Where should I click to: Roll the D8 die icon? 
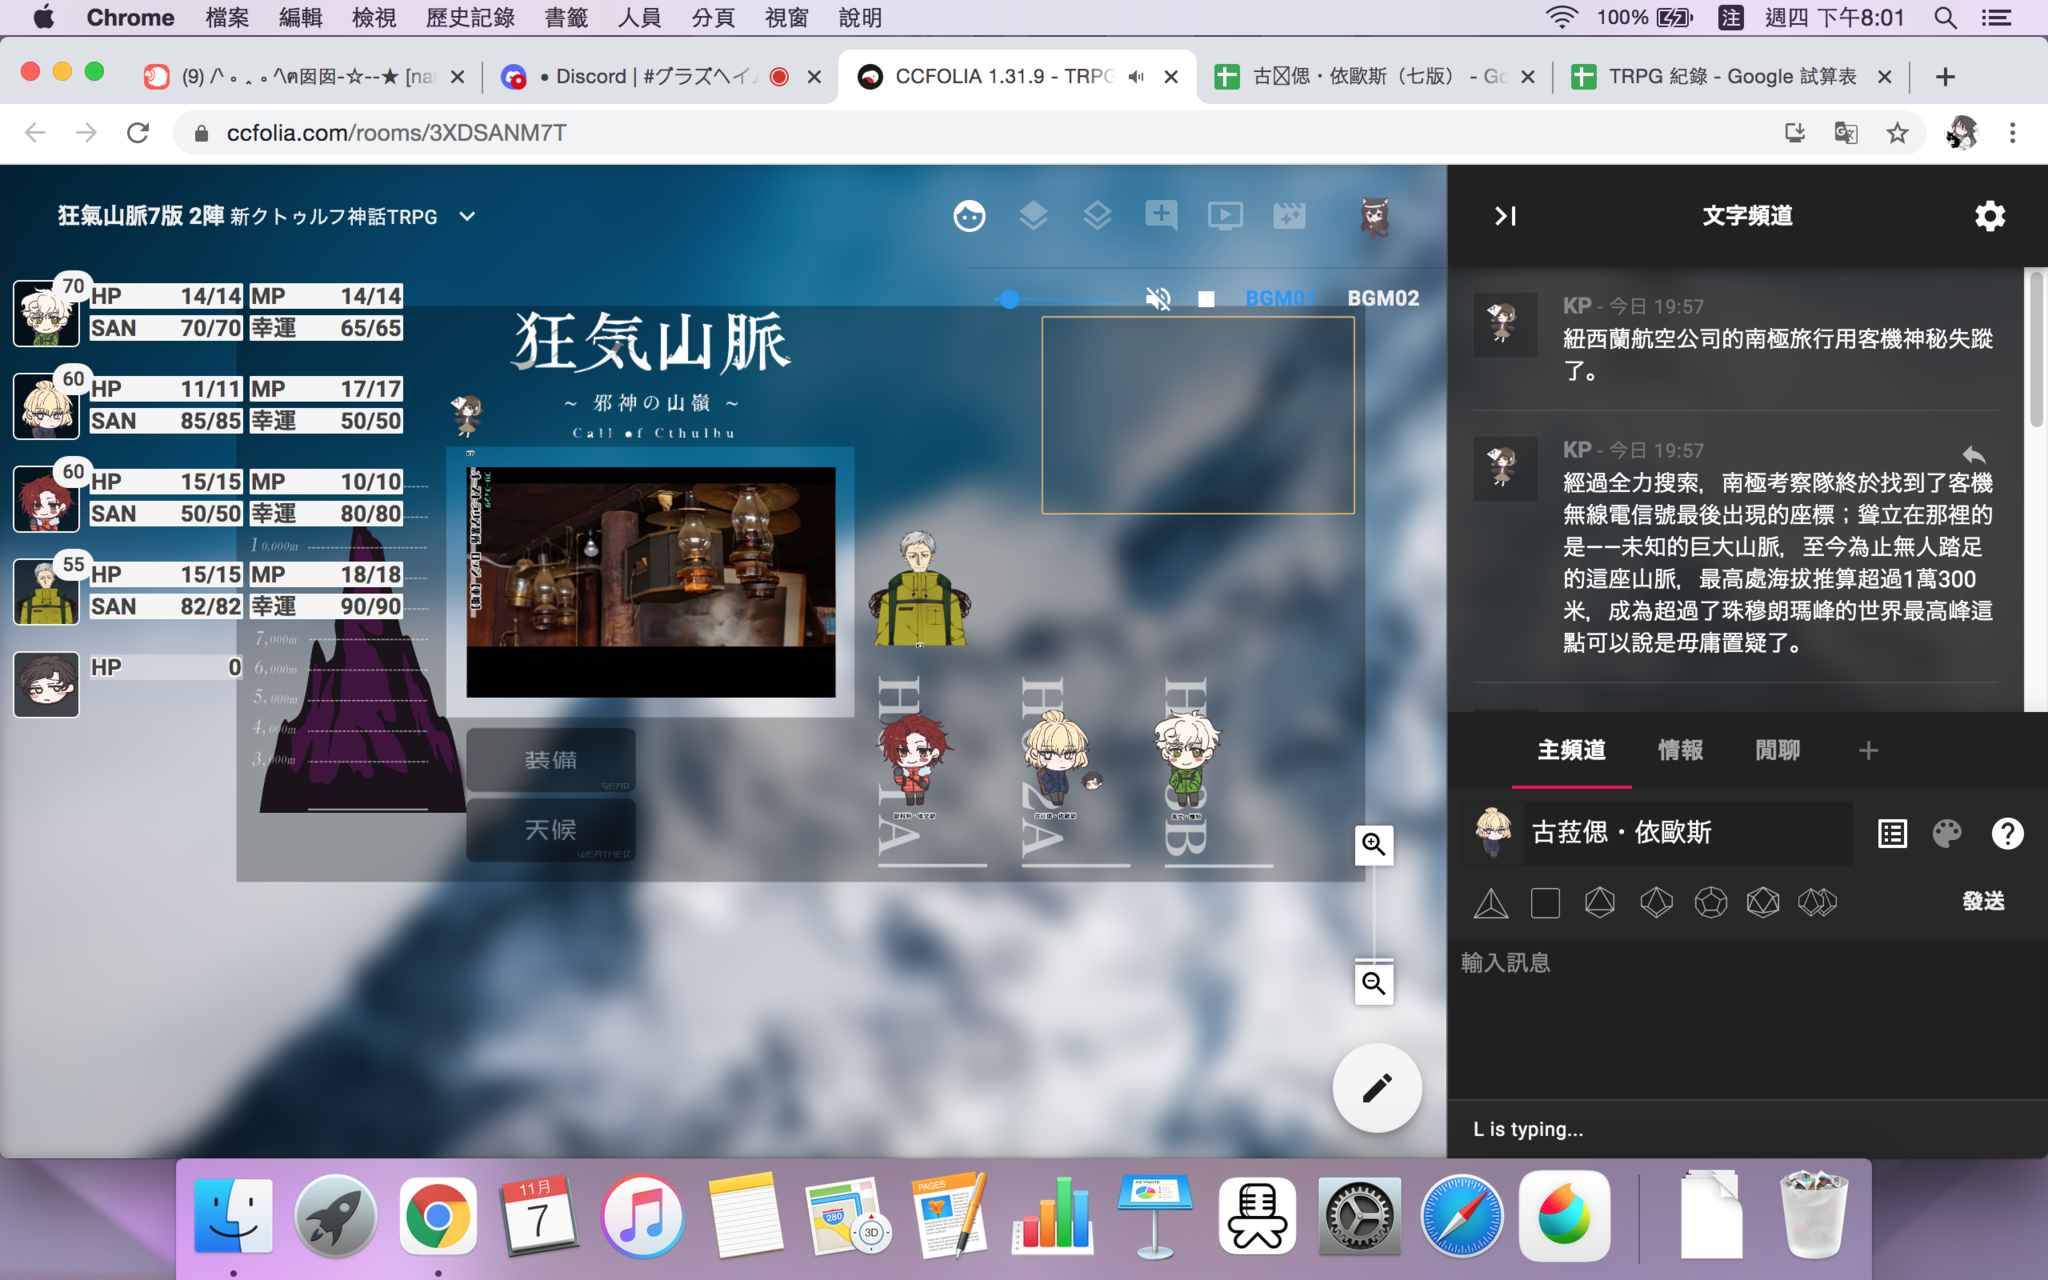click(1600, 903)
